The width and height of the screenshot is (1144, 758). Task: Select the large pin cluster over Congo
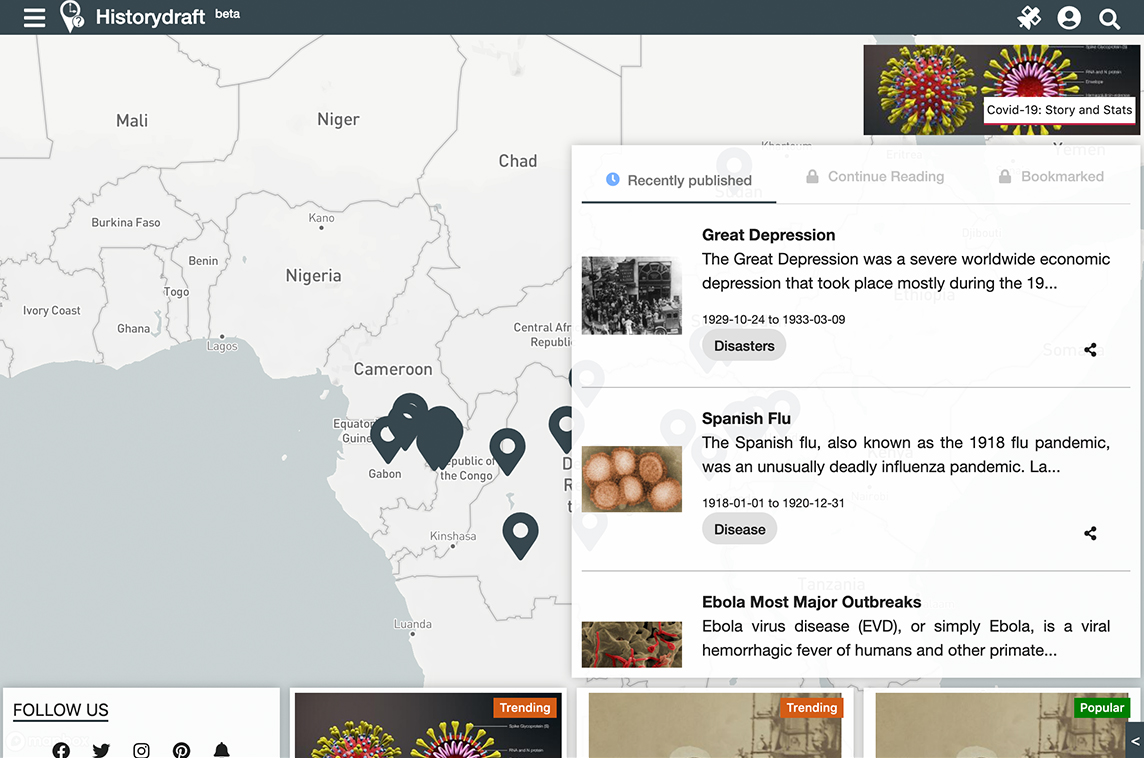click(439, 436)
